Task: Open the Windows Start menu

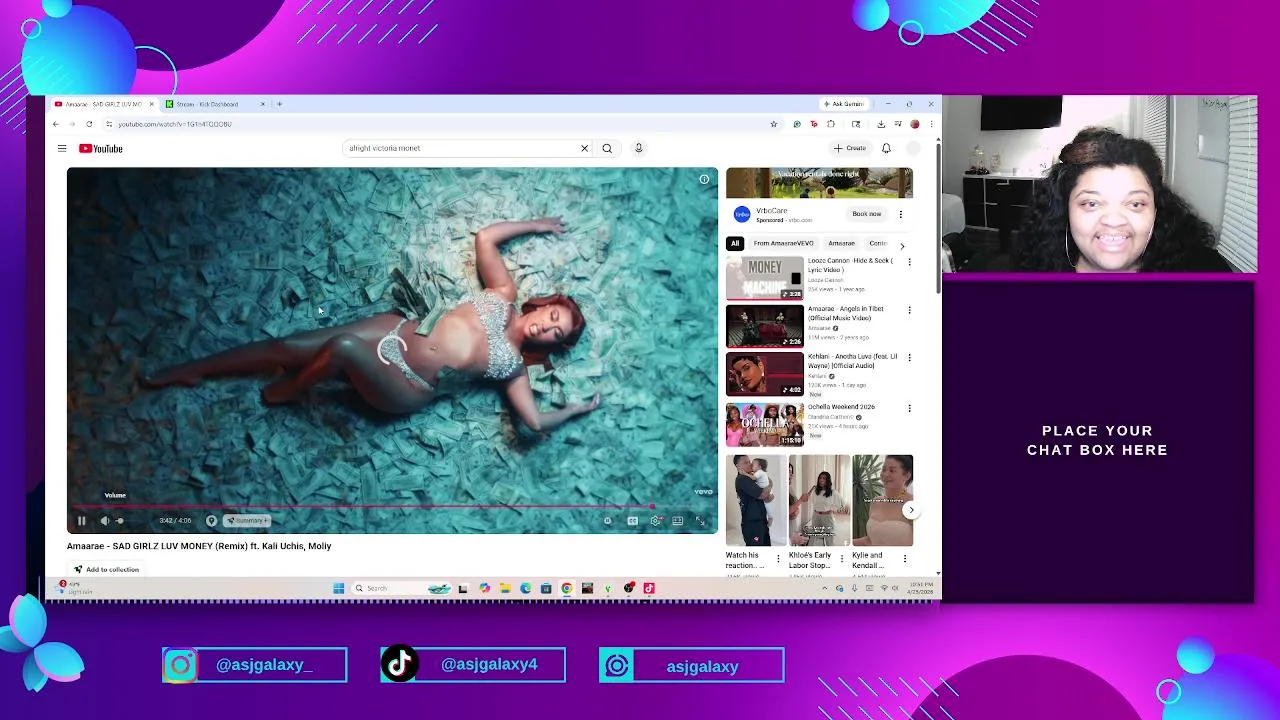Action: tap(339, 588)
